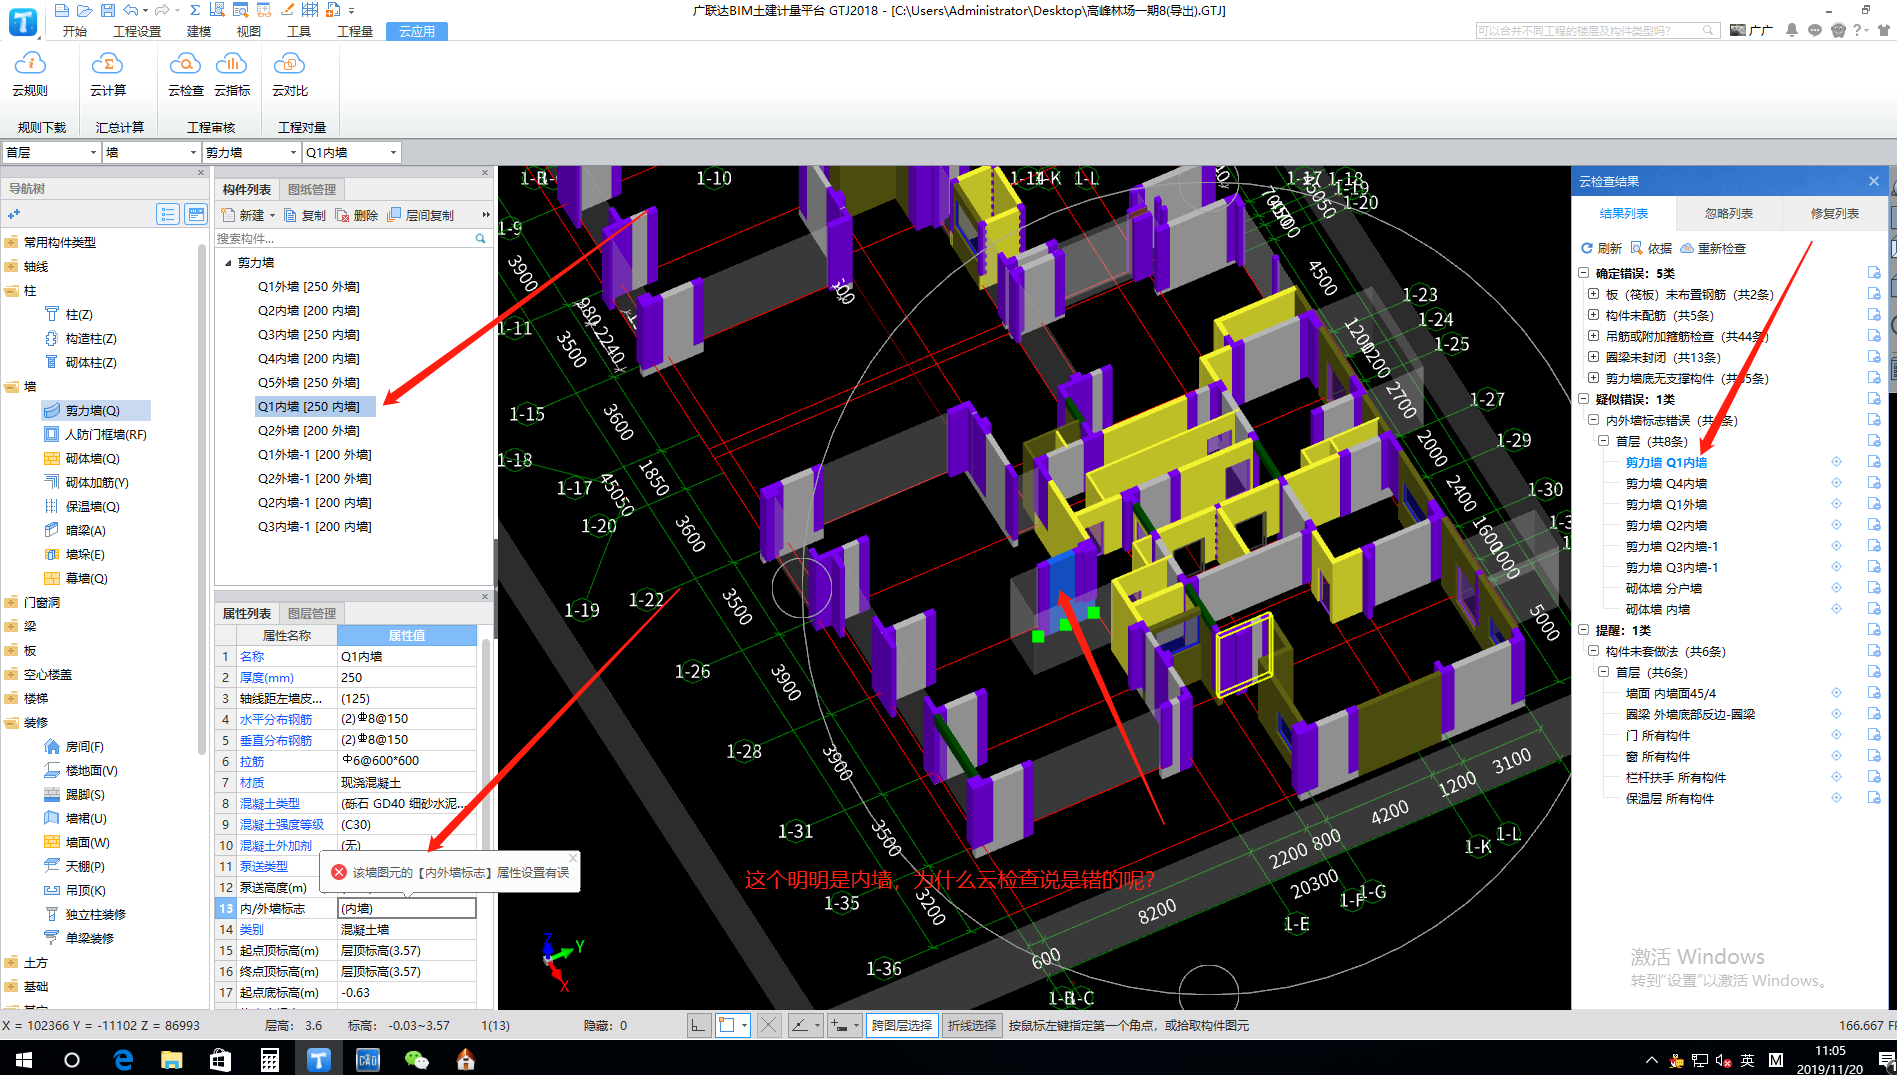Click the sigma summary calculation icon in quick toolbar

click(194, 10)
